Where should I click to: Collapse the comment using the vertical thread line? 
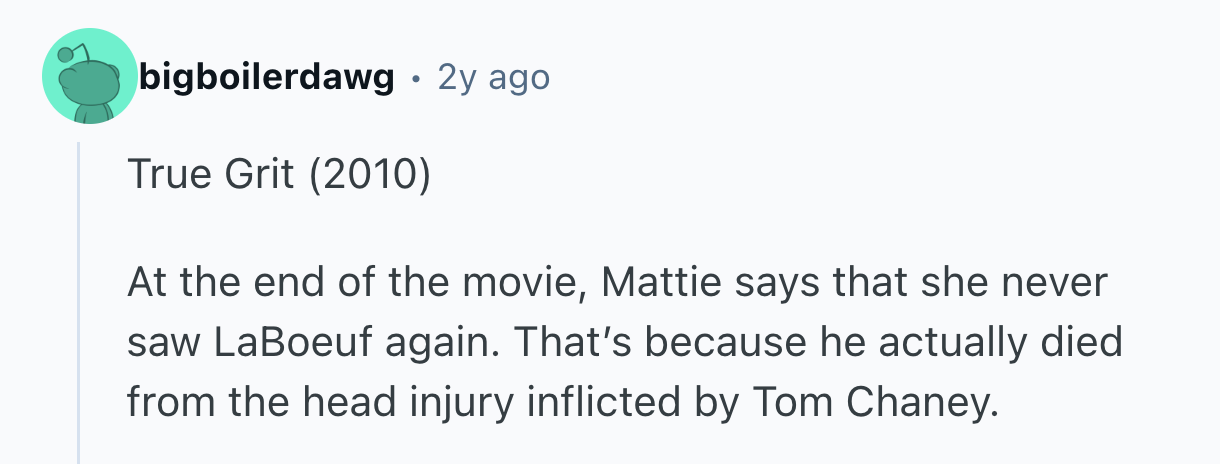click(x=79, y=300)
